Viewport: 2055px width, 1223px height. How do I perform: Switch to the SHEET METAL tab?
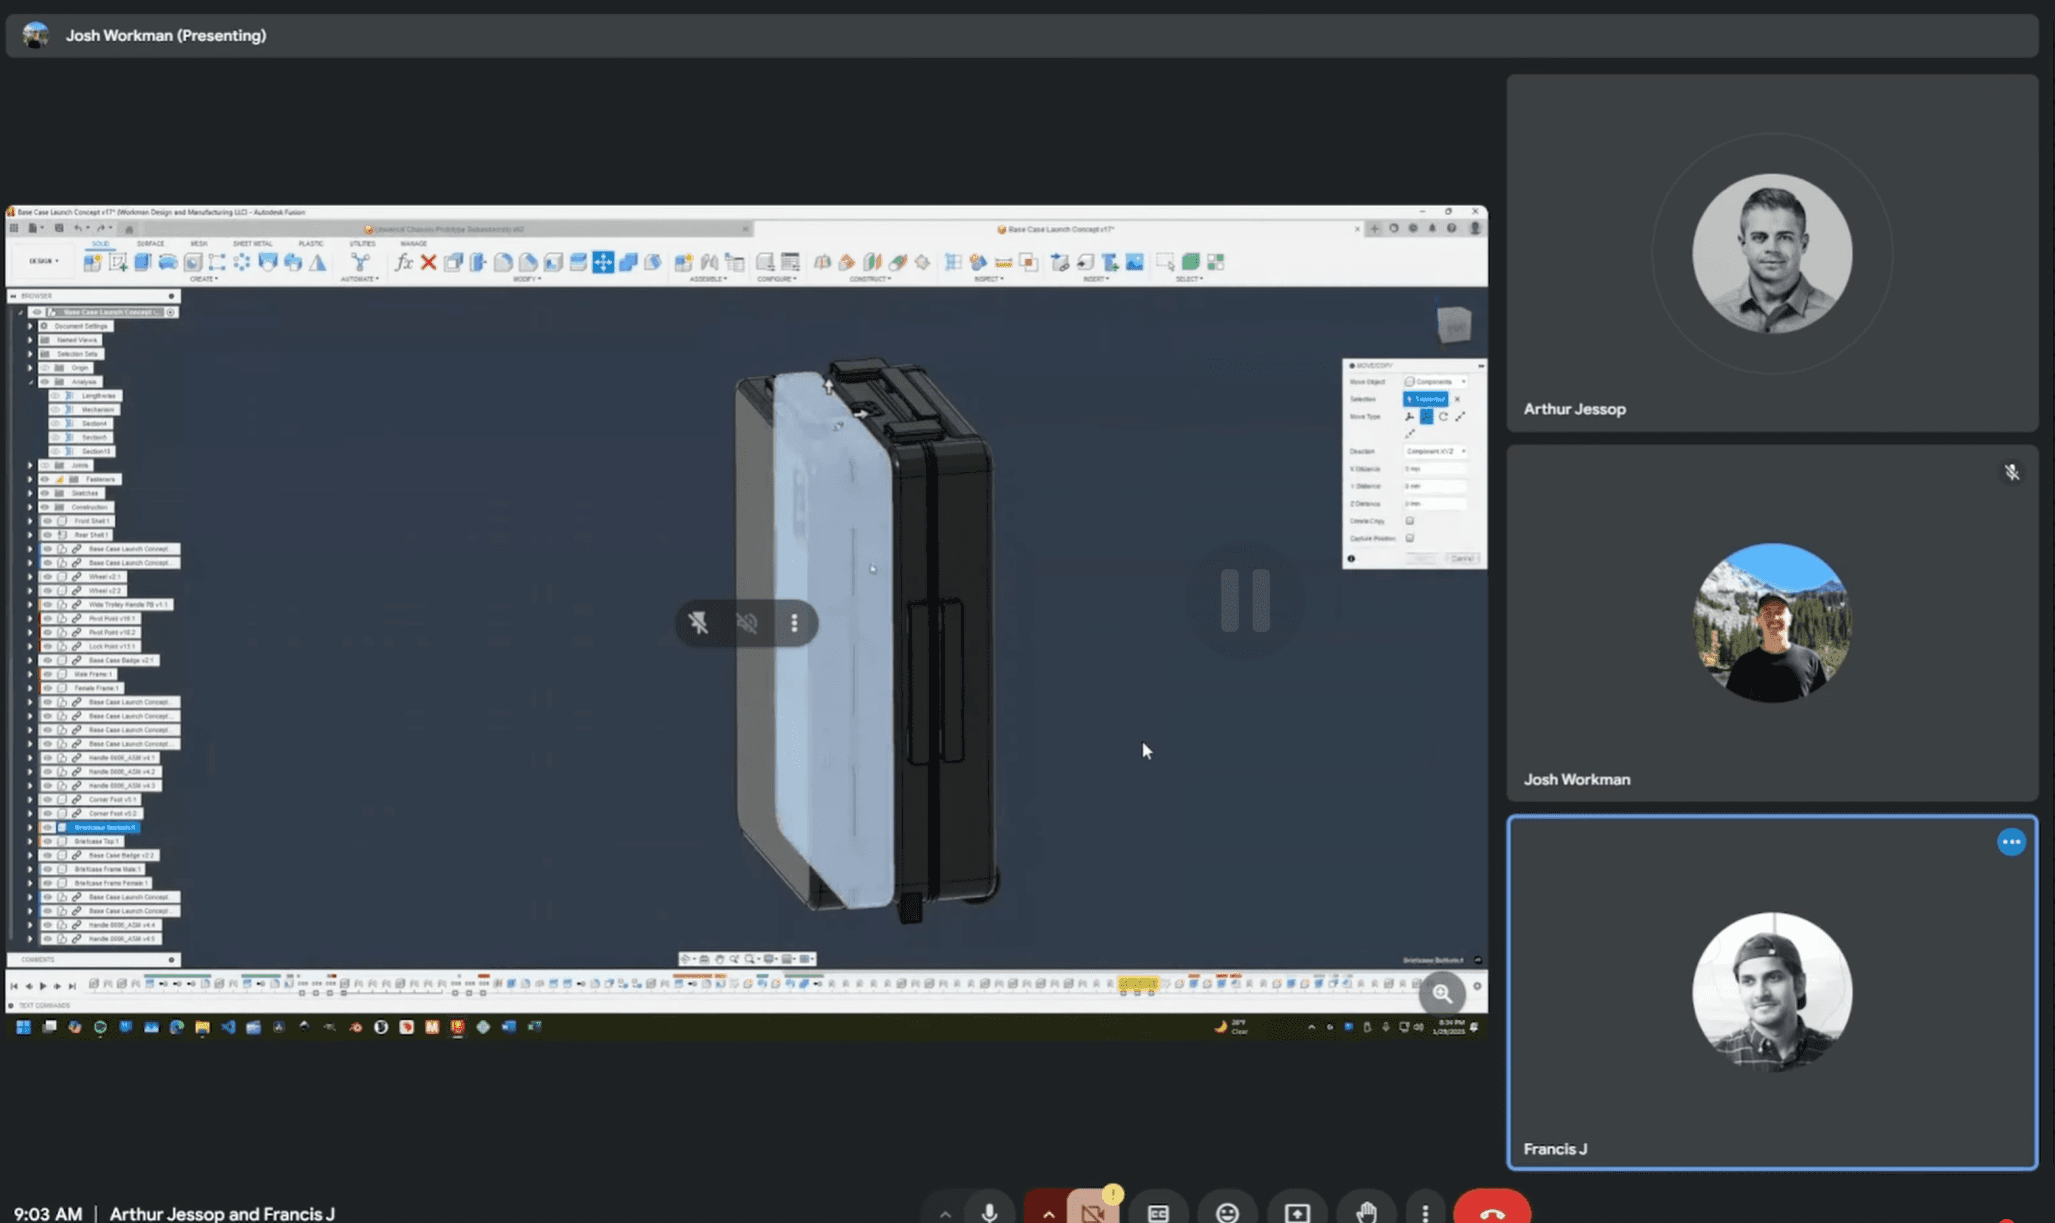(252, 243)
